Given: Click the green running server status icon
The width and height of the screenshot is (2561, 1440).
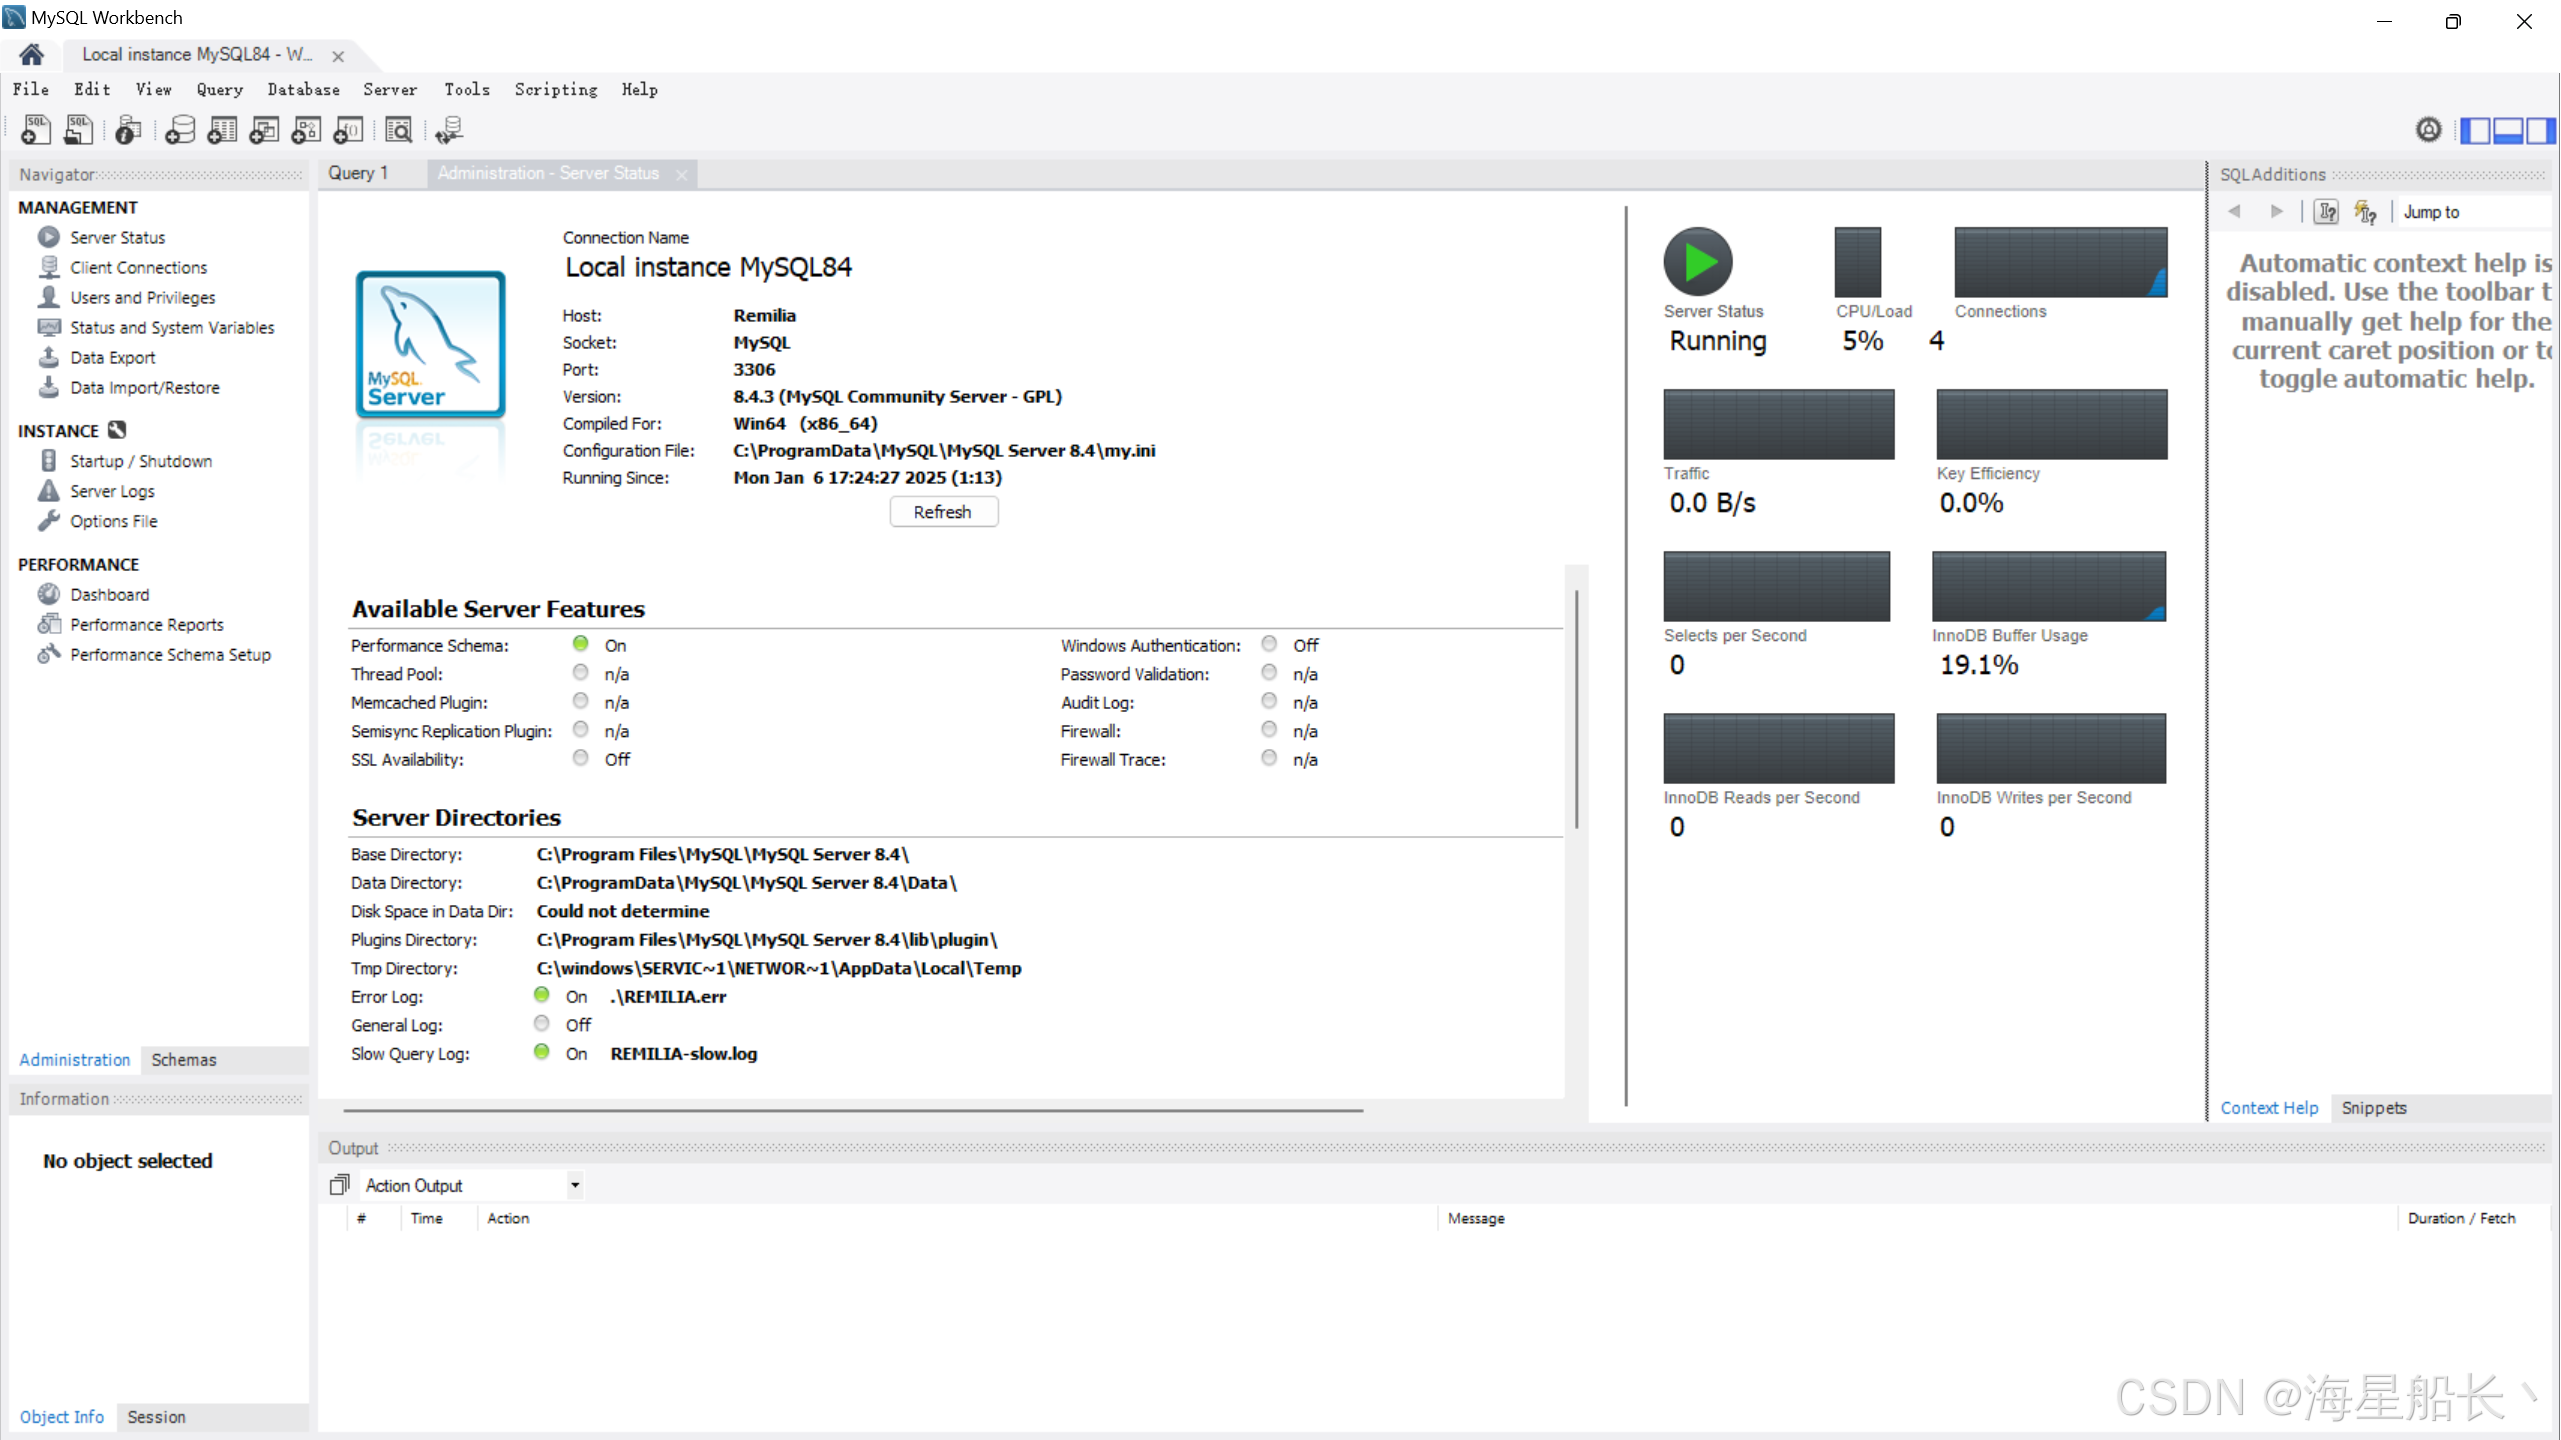Looking at the screenshot, I should [x=1698, y=262].
